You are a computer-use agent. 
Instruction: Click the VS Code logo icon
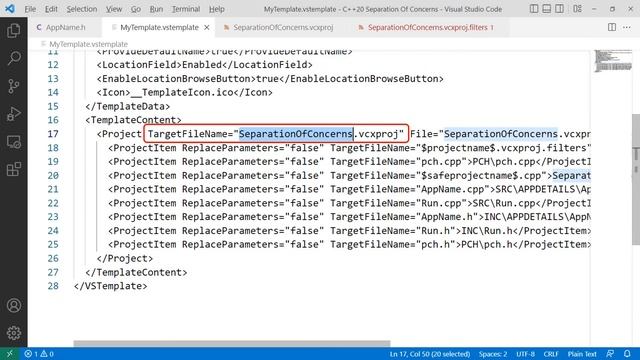pyautogui.click(x=10, y=9)
